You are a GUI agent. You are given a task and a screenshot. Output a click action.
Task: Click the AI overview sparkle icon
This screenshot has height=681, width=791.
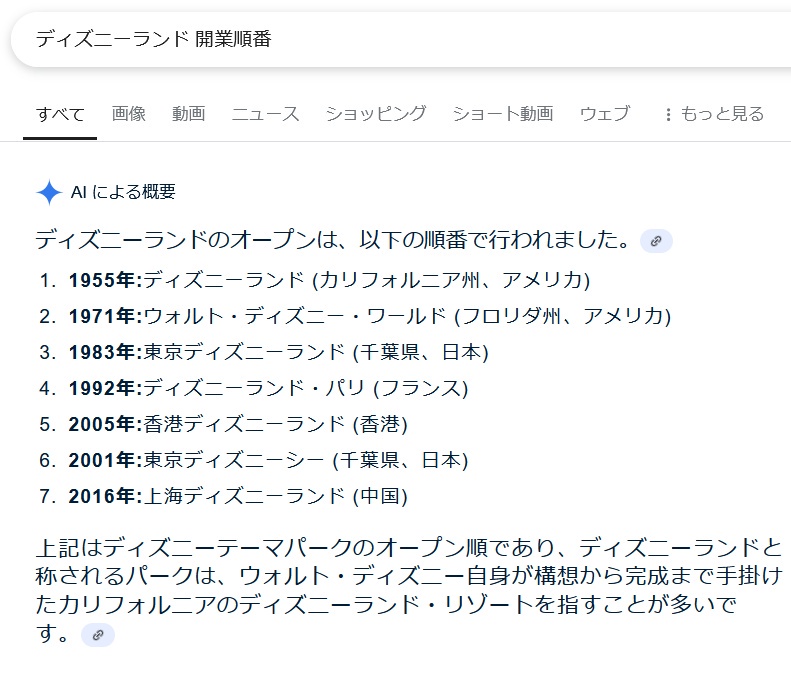point(49,192)
